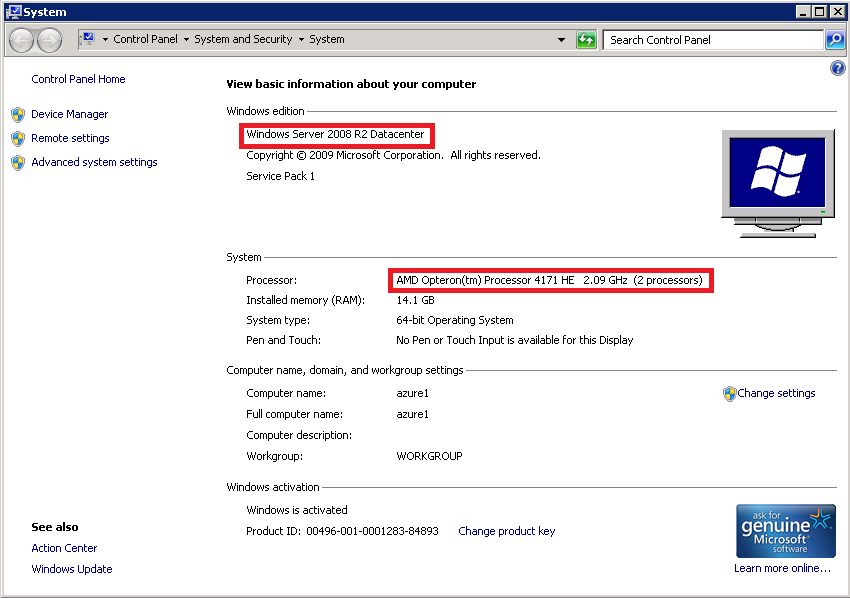850x598 pixels.
Task: Open address bar history dropdown
Action: (x=561, y=40)
